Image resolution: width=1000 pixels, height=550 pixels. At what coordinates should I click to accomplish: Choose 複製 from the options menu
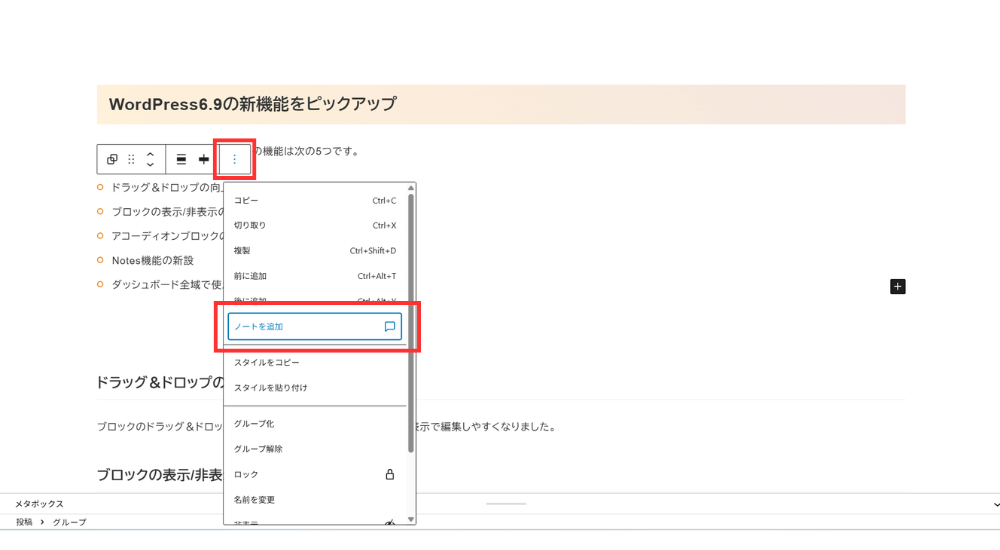pyautogui.click(x=243, y=251)
